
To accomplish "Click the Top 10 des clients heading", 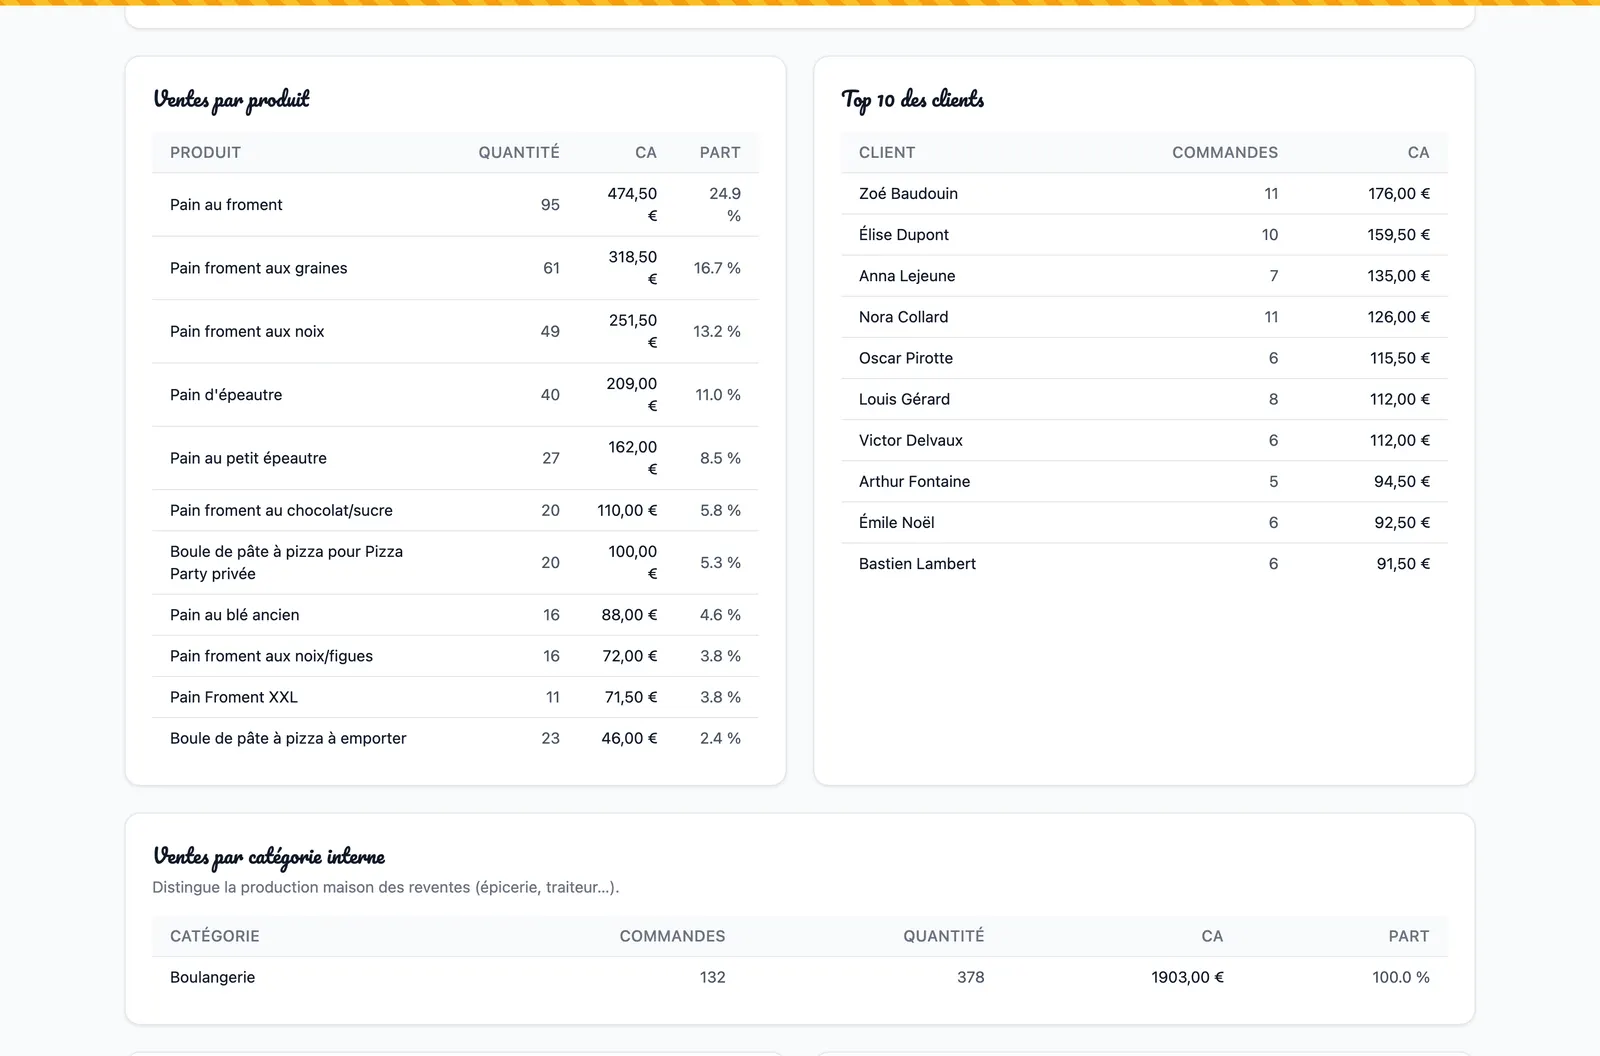I will point(913,99).
